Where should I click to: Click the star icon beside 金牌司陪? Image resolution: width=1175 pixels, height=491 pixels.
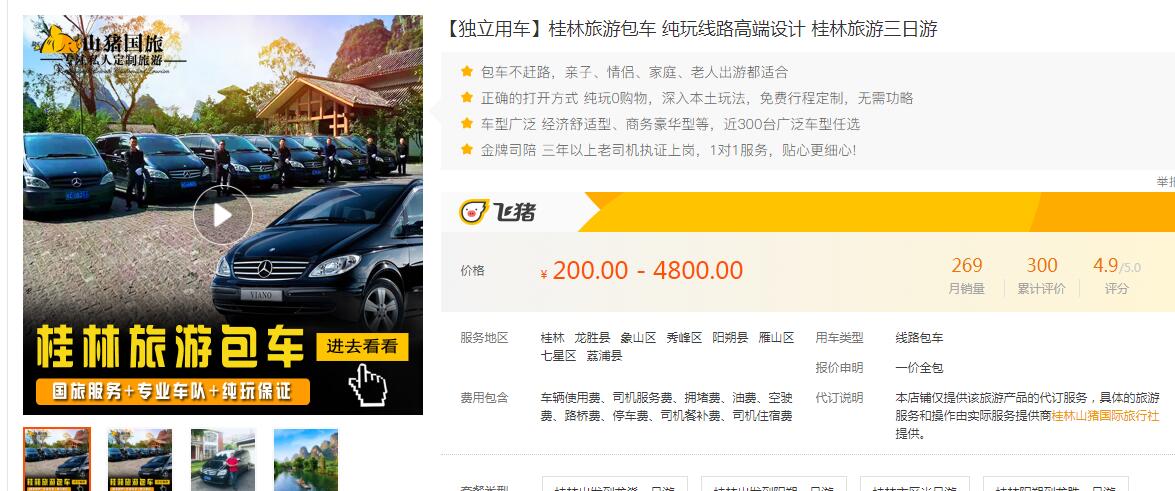point(467,149)
